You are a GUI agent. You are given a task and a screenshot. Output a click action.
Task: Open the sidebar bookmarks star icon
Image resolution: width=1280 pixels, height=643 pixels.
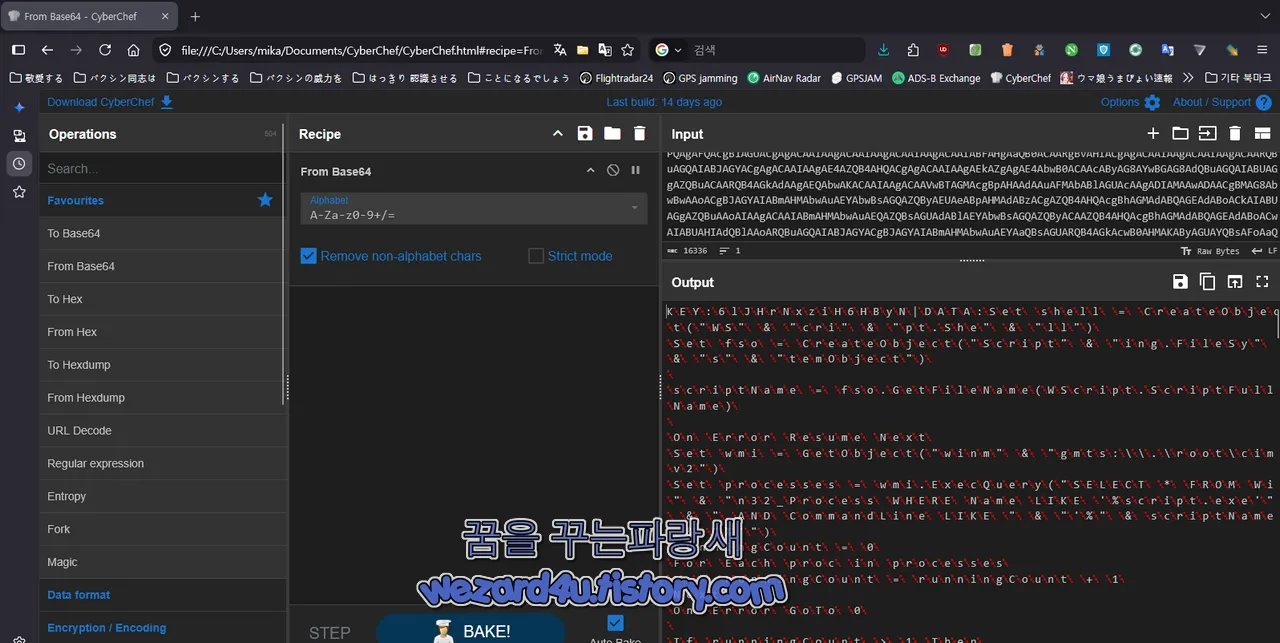[19, 191]
